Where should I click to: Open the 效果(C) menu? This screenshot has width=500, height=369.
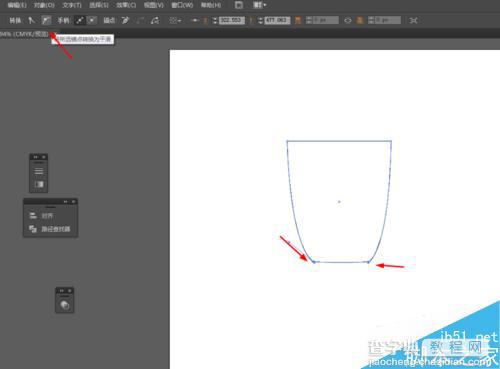coord(126,5)
